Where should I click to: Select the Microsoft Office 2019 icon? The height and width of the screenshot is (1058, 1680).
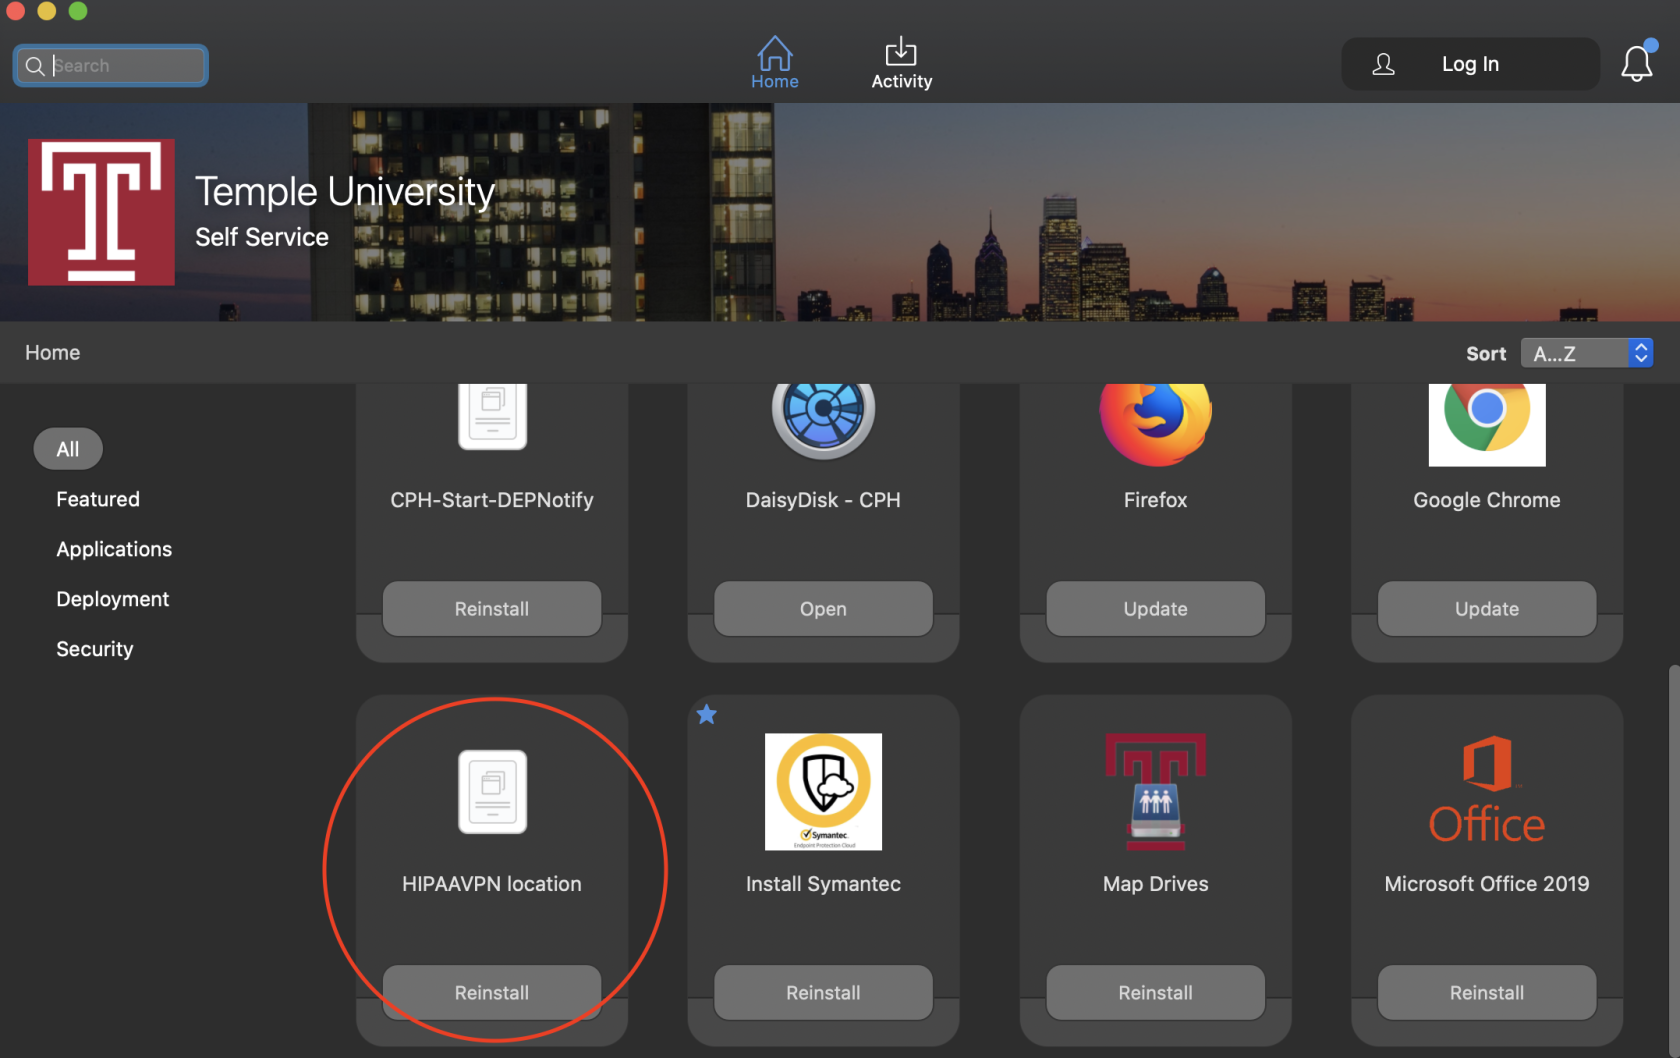1487,790
